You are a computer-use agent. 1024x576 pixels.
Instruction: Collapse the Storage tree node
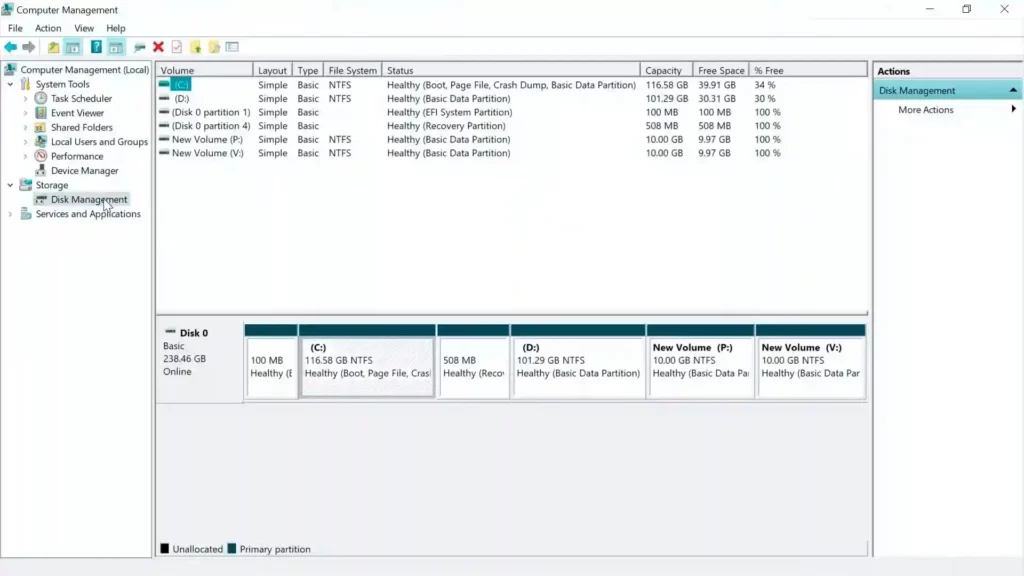(x=10, y=185)
